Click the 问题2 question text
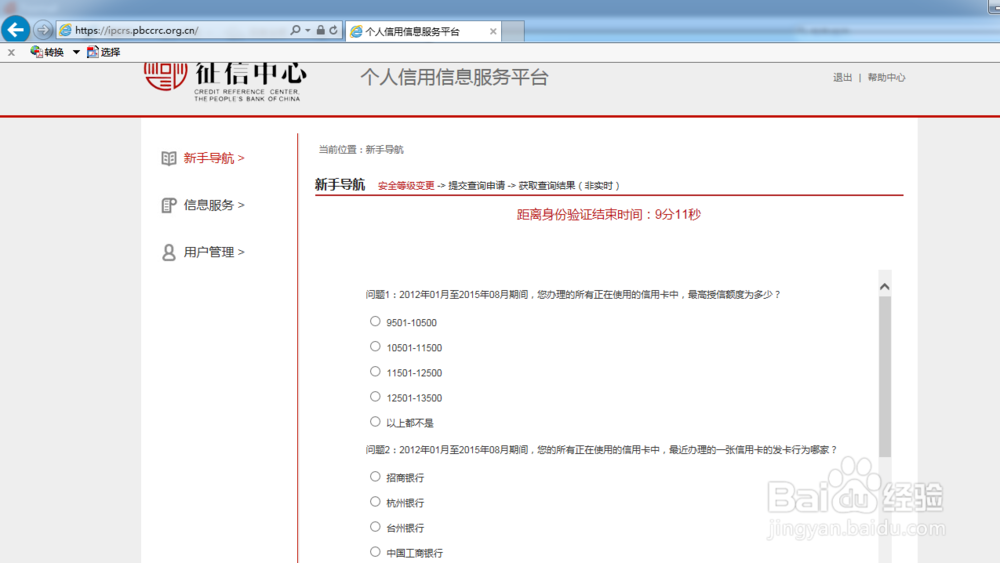1000x563 pixels. (601, 450)
